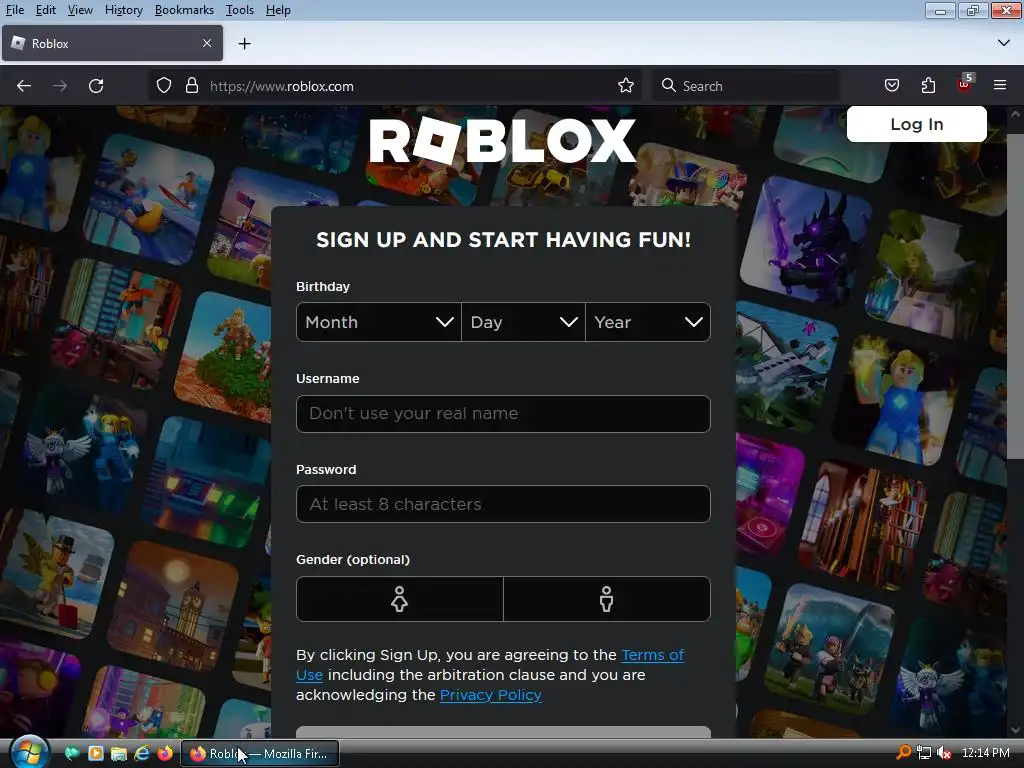Screen dimensions: 1024x768
Task: Expand the Year birthday dropdown
Action: [x=648, y=322]
